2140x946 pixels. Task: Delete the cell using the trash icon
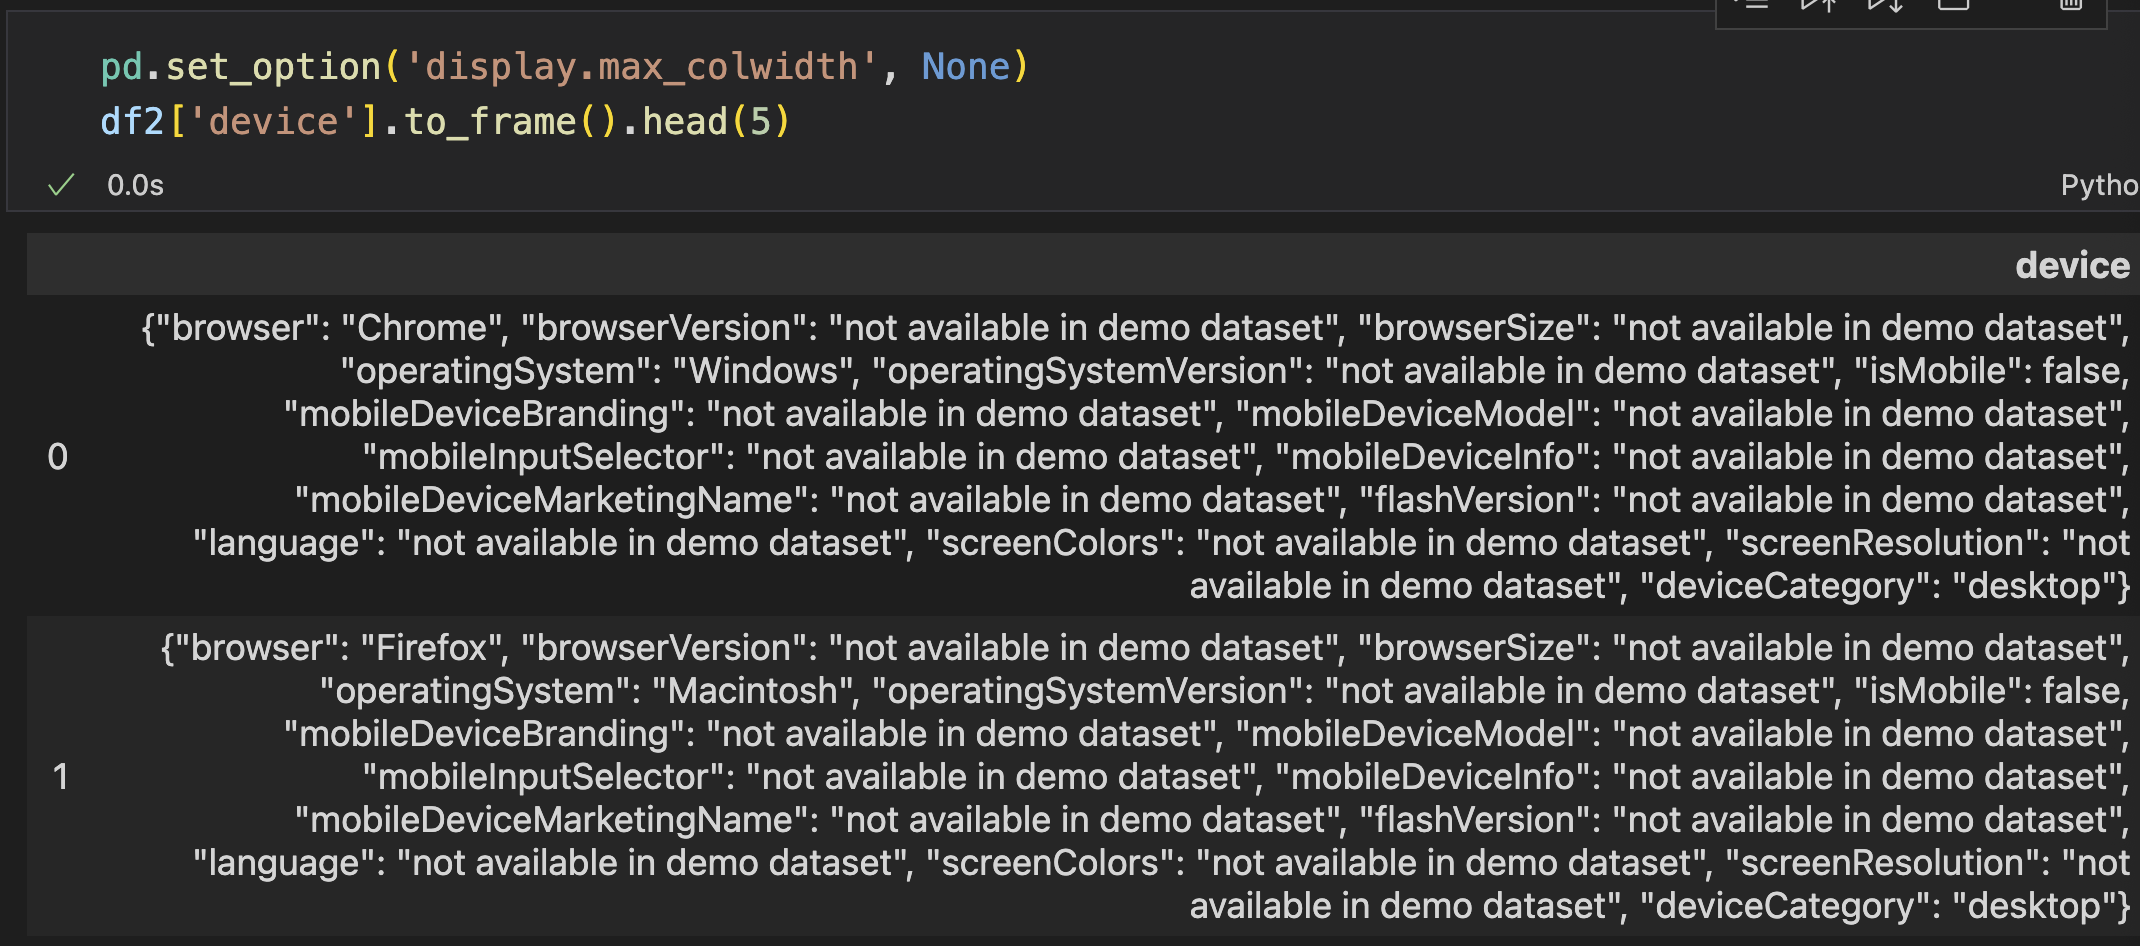tap(2071, 4)
